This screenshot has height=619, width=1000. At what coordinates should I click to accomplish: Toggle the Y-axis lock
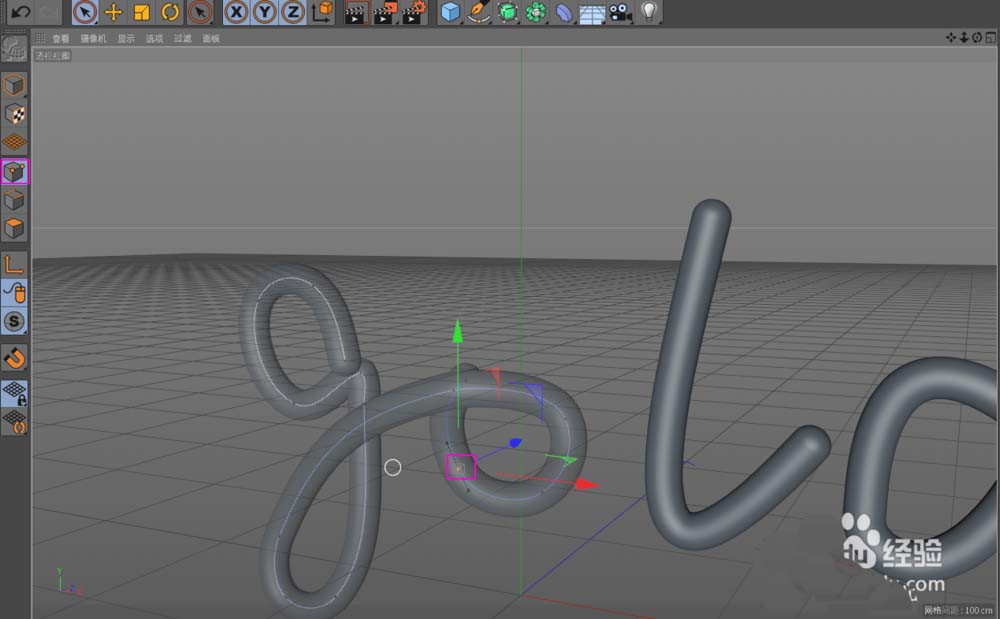pyautogui.click(x=264, y=12)
